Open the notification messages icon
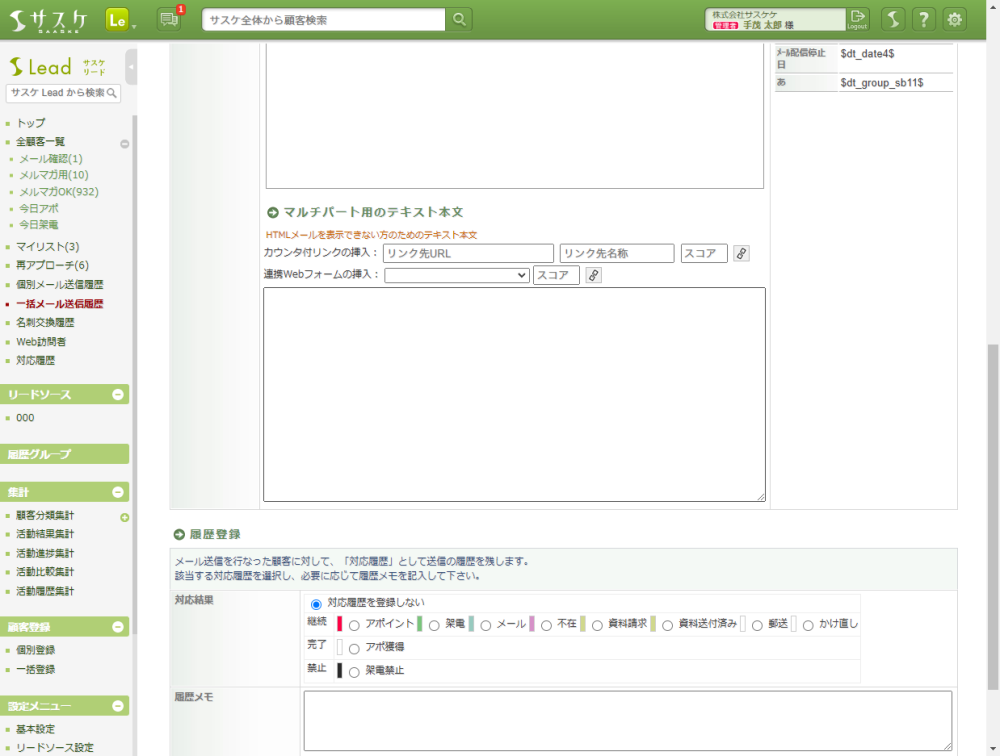Viewport: 1000px width, 756px height. pos(169,19)
